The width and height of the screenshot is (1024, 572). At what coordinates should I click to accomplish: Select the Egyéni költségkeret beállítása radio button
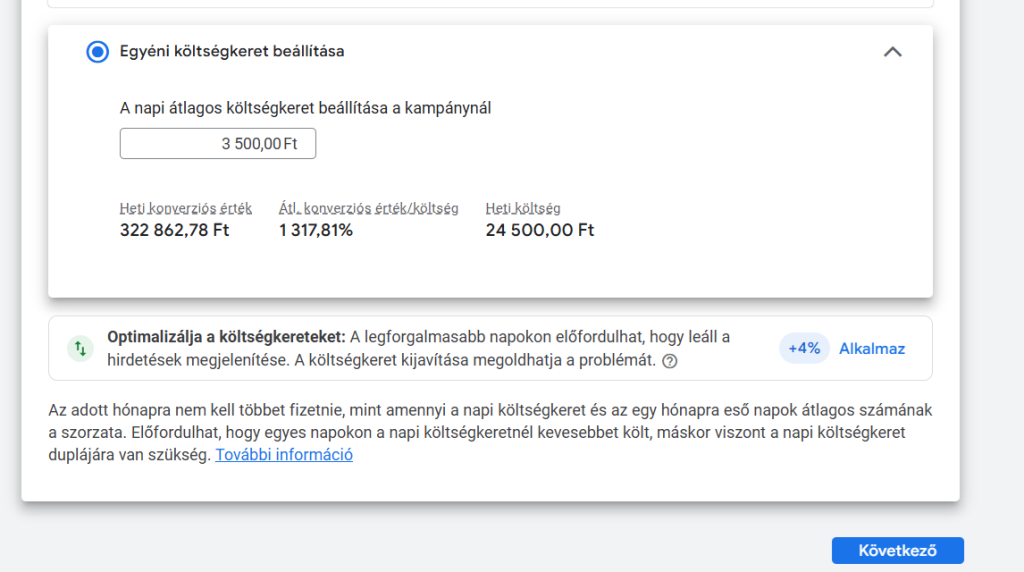click(x=97, y=52)
